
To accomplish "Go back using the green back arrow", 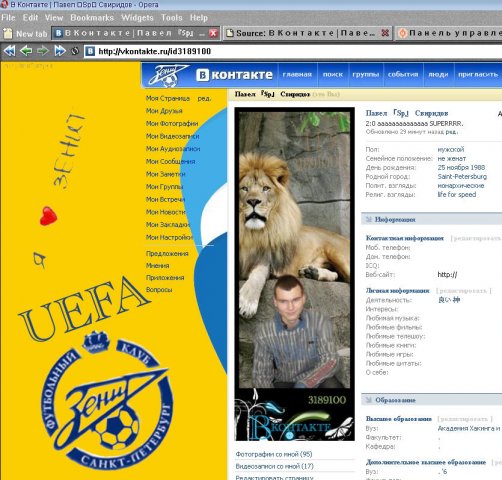I will coord(26,51).
